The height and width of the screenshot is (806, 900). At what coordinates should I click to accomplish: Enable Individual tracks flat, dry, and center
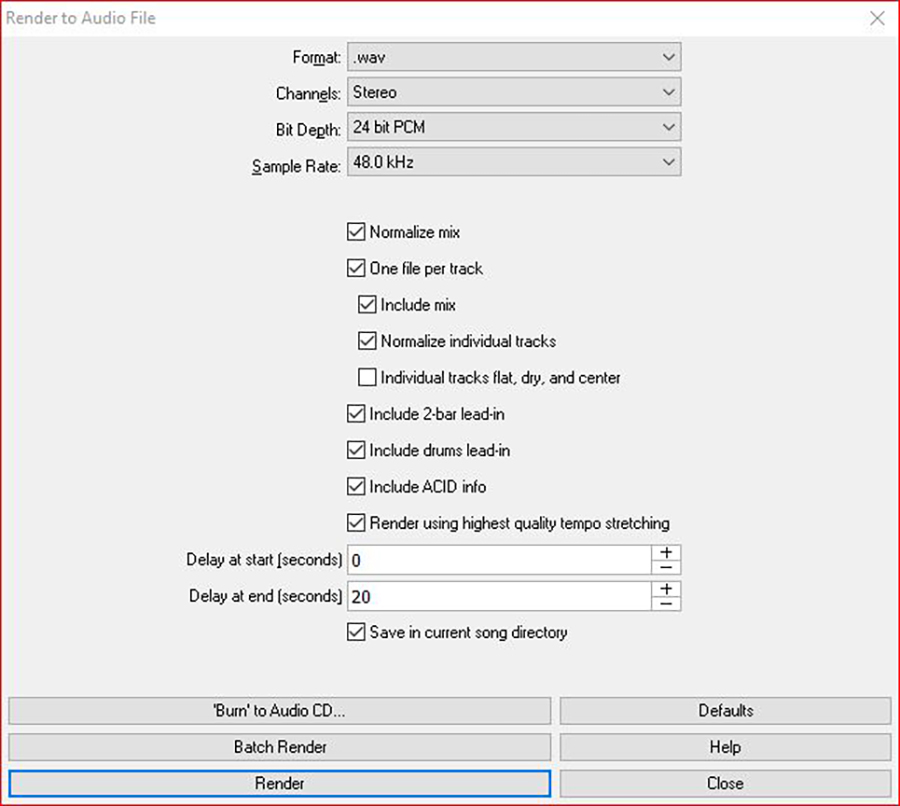[367, 378]
